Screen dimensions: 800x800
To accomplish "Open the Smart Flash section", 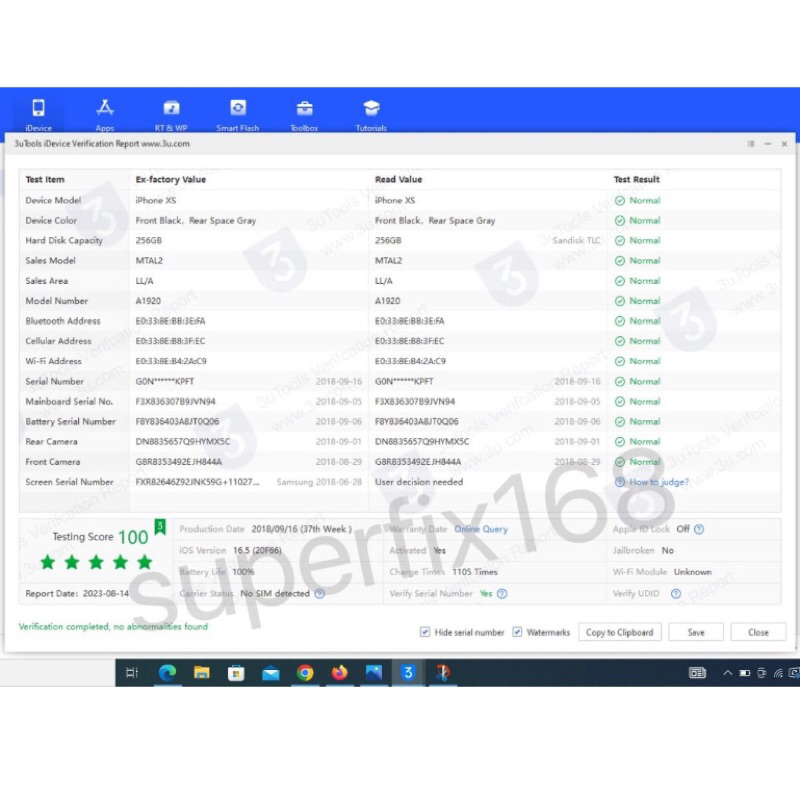I will 238,108.
